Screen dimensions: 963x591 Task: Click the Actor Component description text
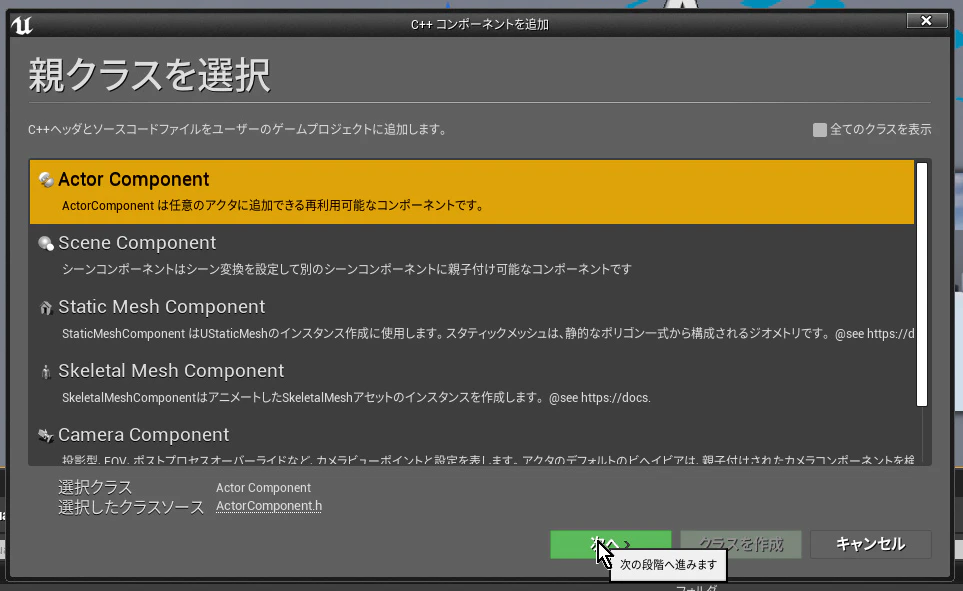[274, 206]
